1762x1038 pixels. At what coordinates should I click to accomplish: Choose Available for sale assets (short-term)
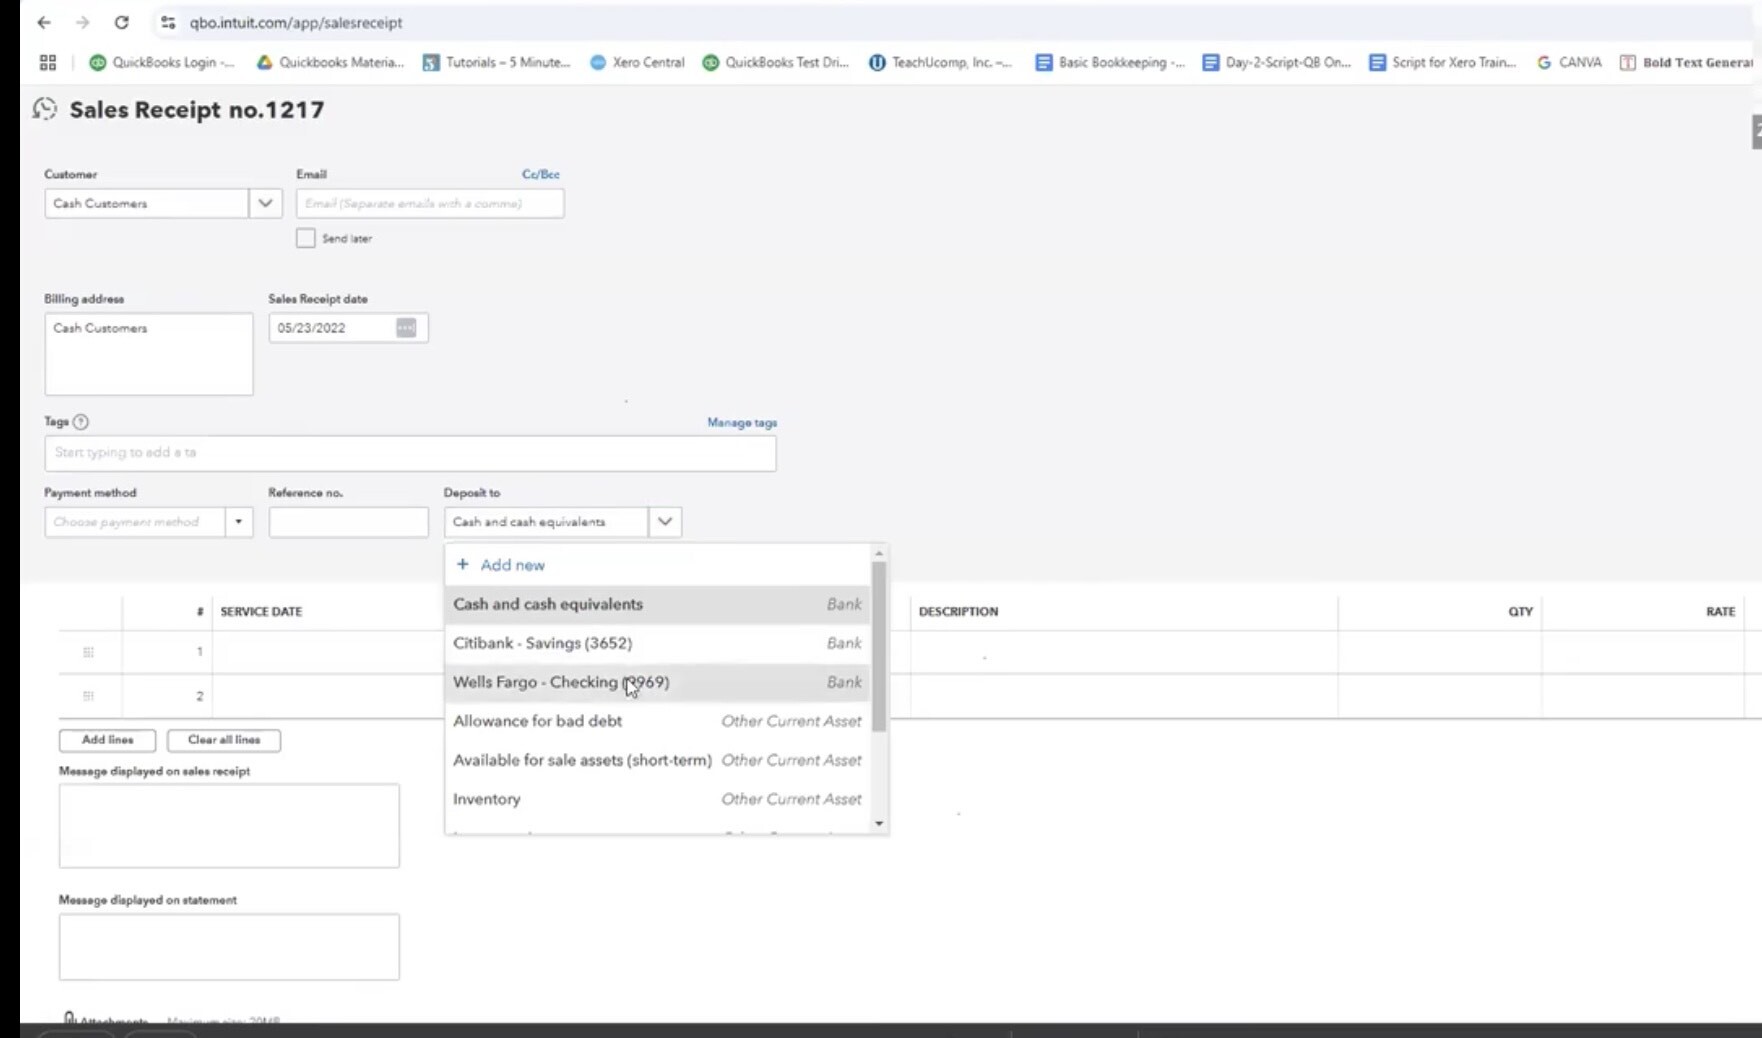(x=657, y=760)
